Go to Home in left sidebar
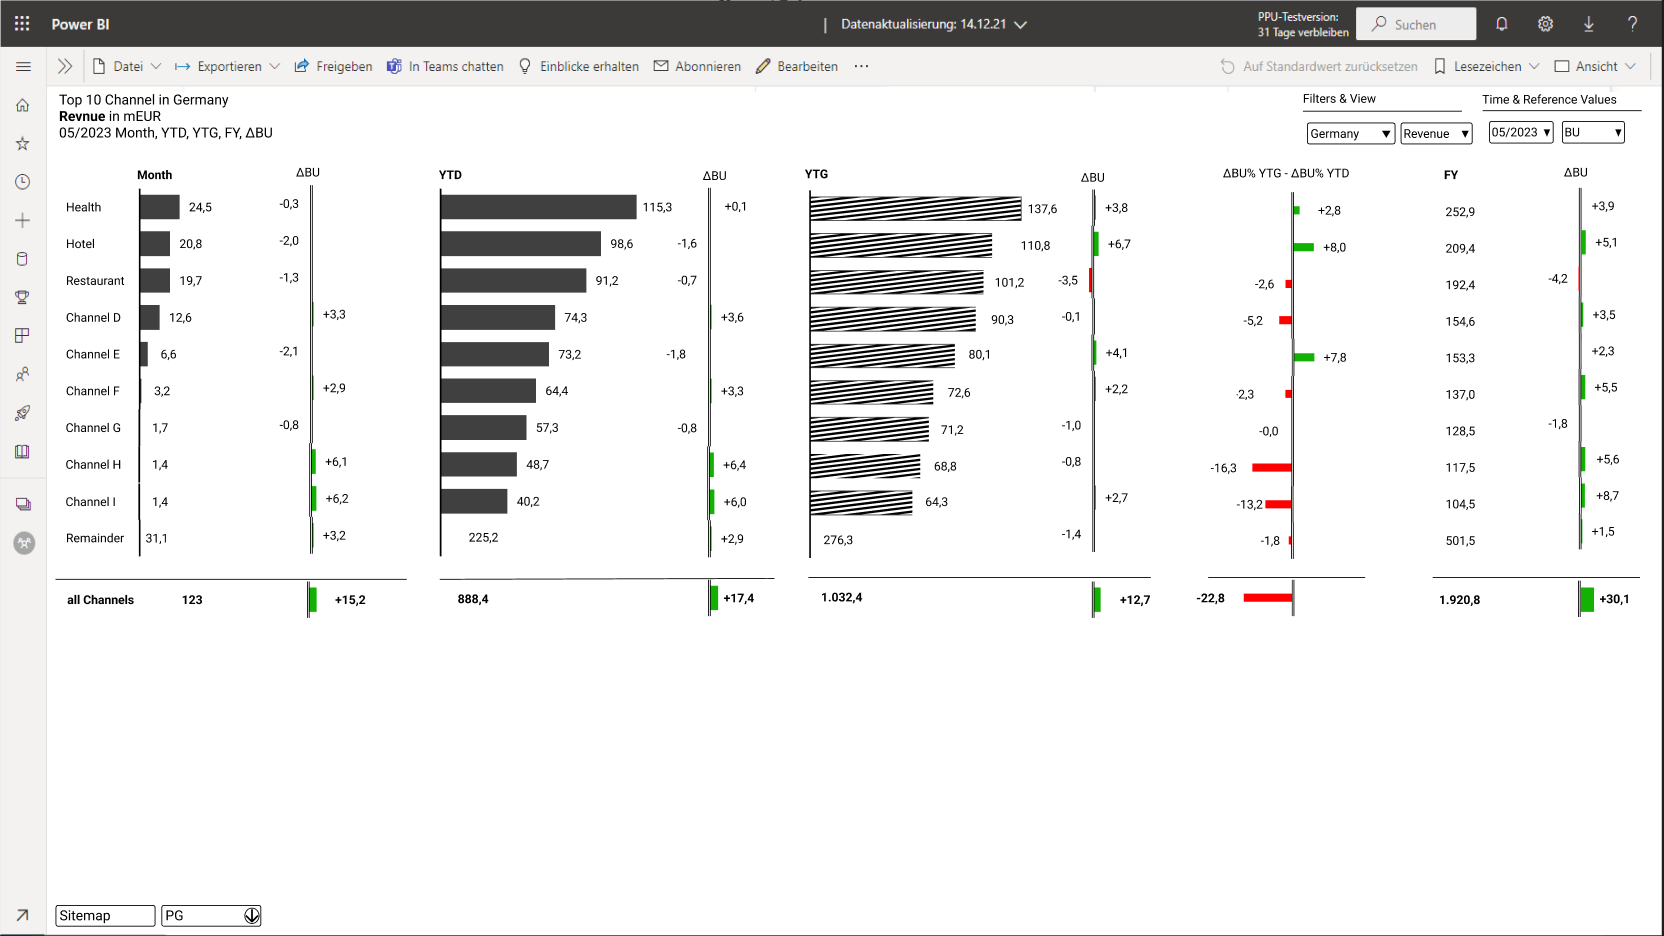The image size is (1664, 936). (x=22, y=105)
